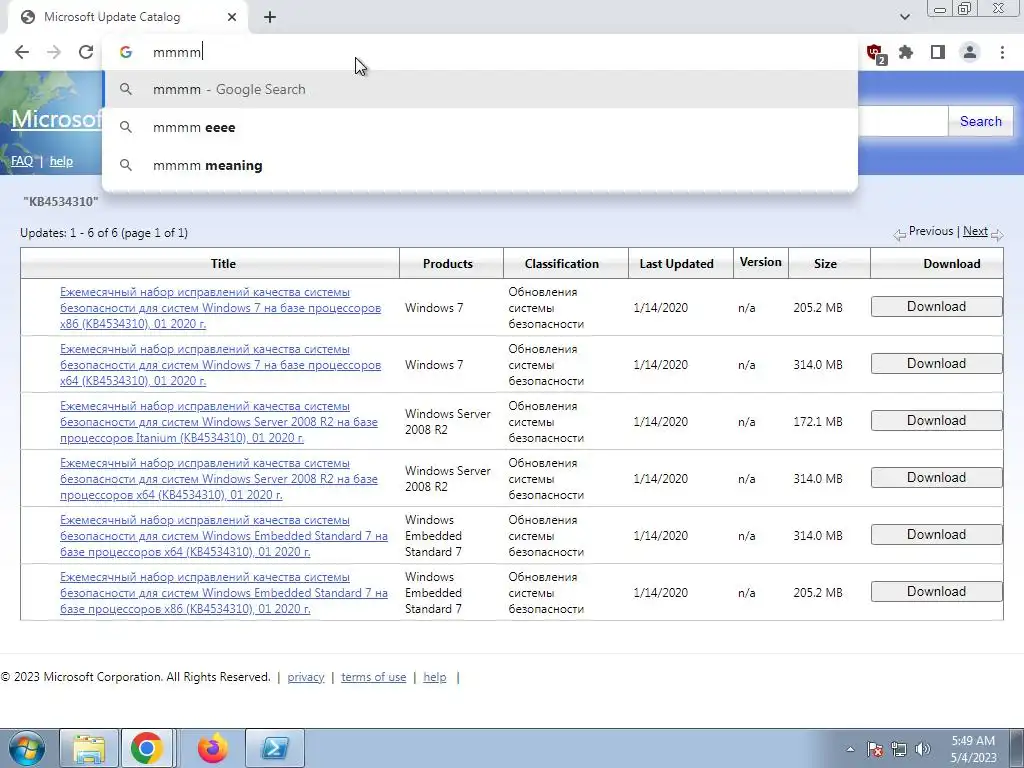1024x768 pixels.
Task: Click the browser forward arrow
Action: click(x=54, y=52)
